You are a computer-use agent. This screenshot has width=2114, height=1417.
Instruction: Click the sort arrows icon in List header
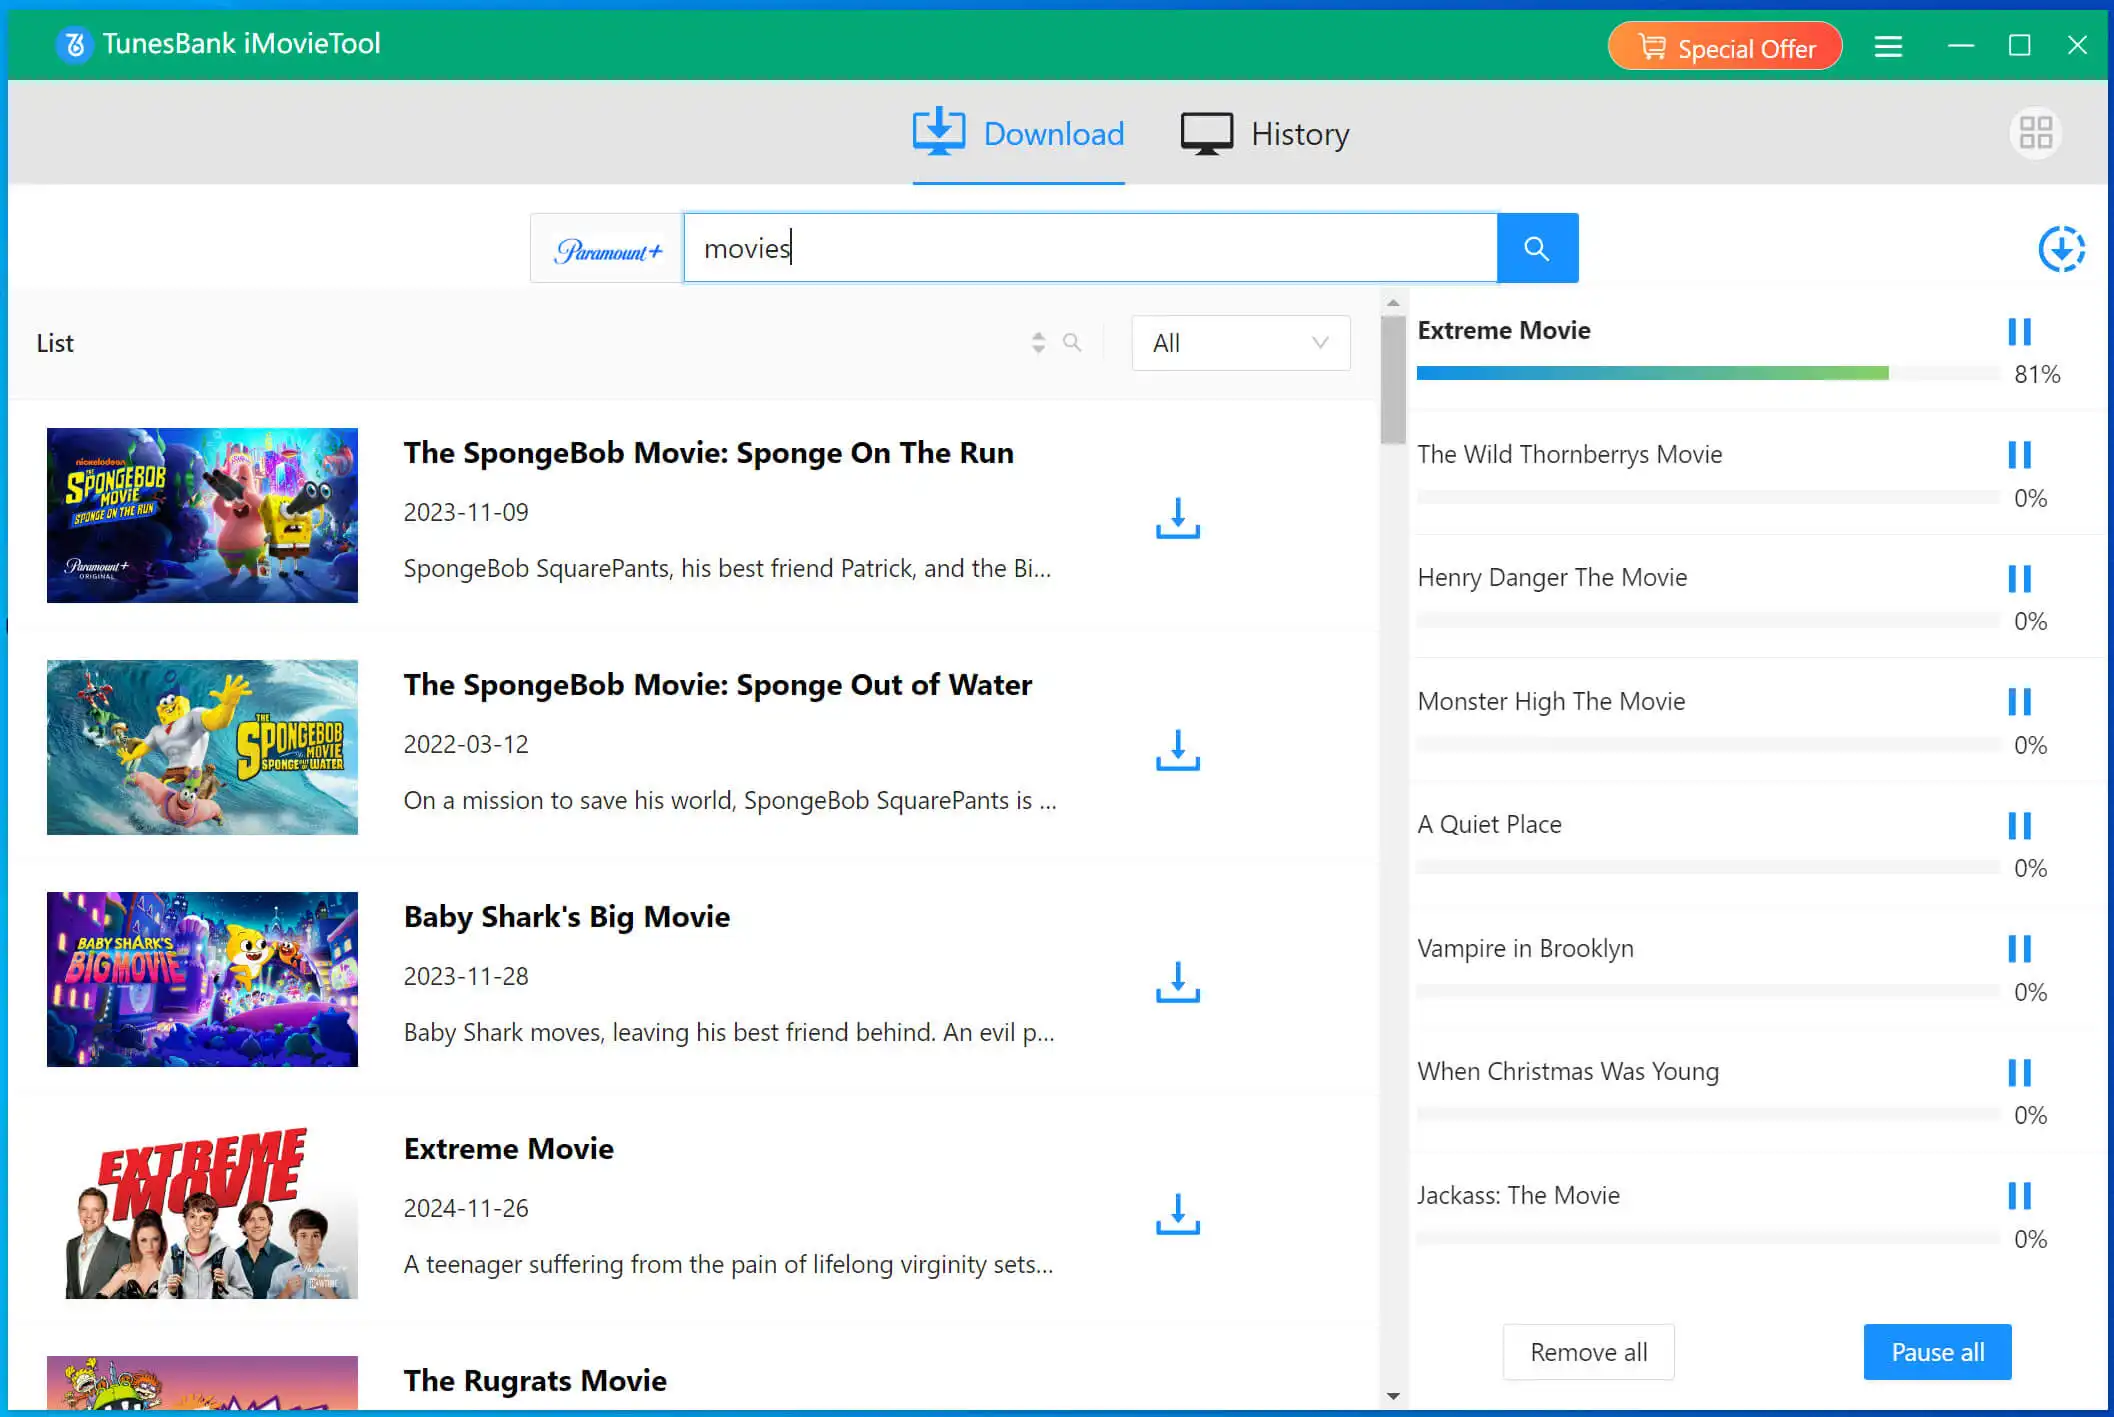1038,343
